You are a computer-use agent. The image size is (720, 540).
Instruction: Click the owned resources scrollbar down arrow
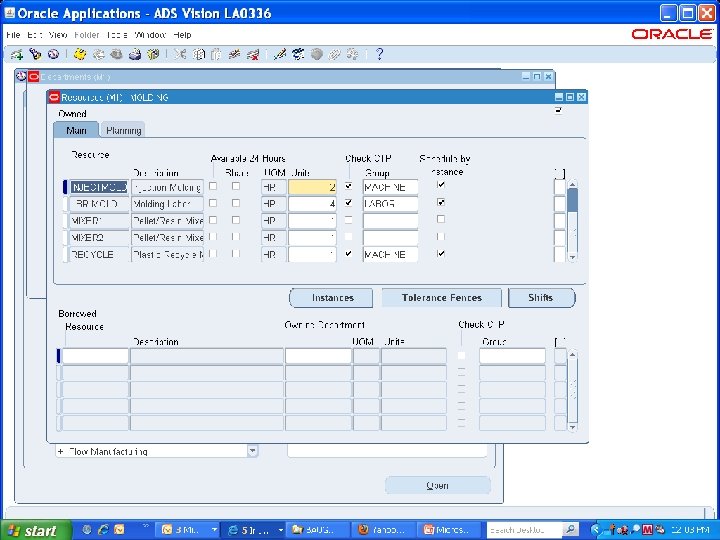click(572, 257)
